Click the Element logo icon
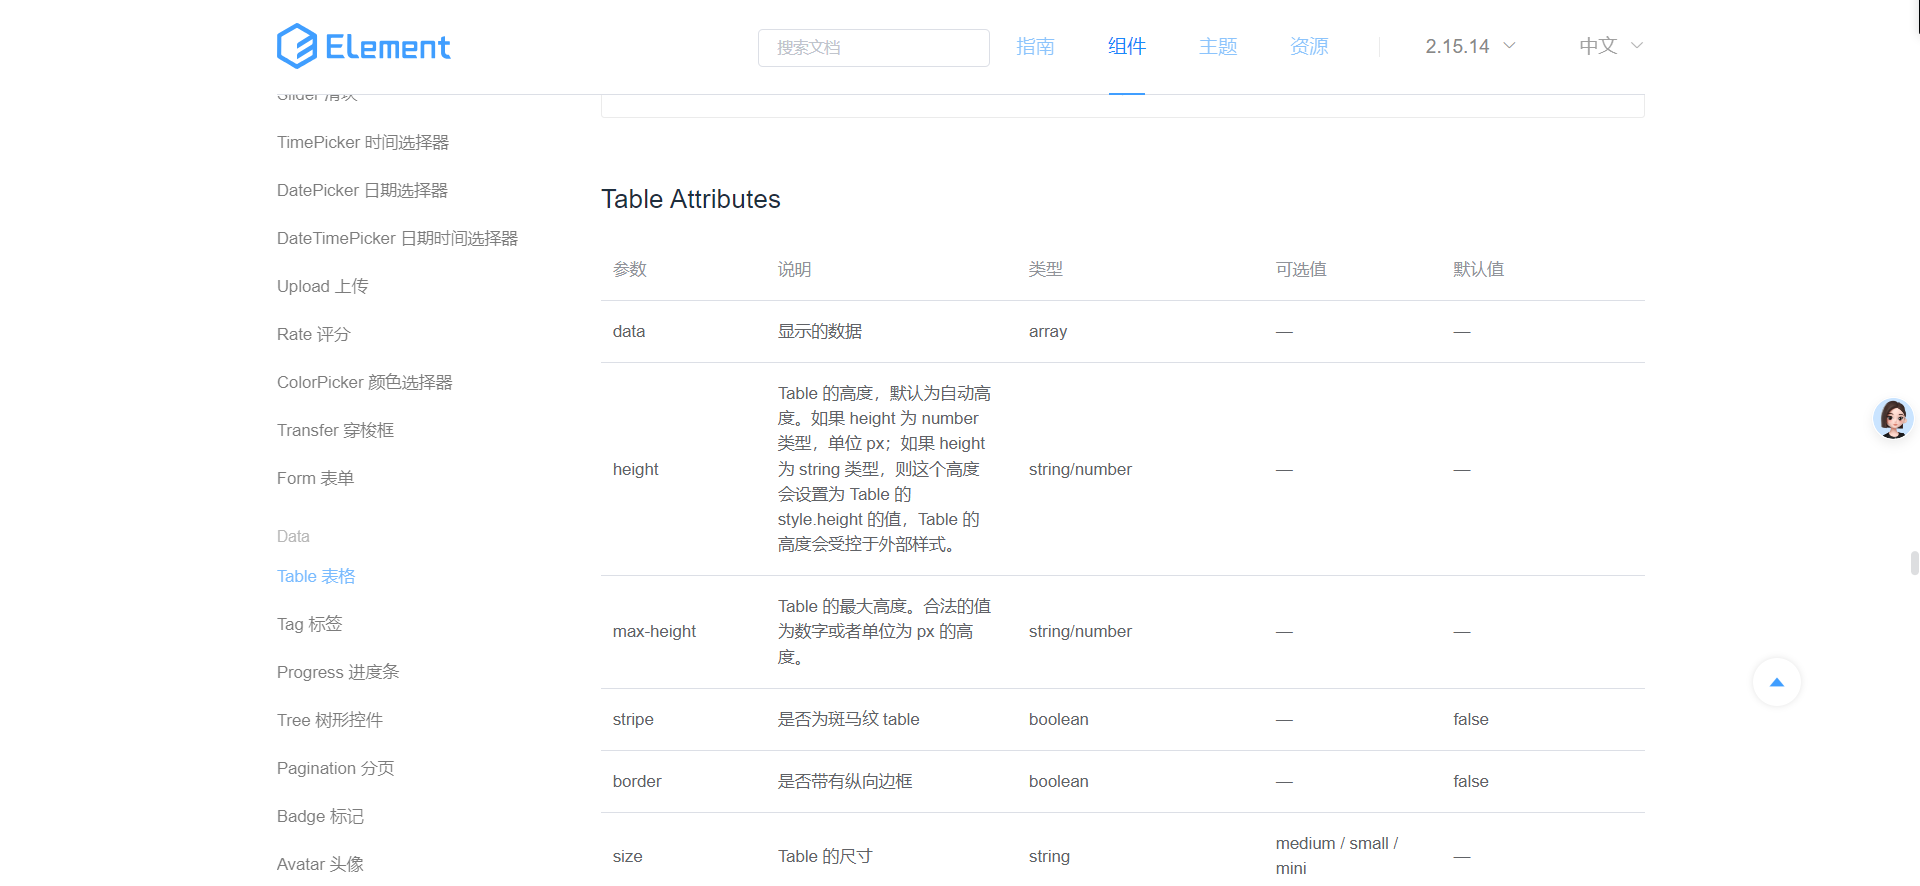 (297, 46)
